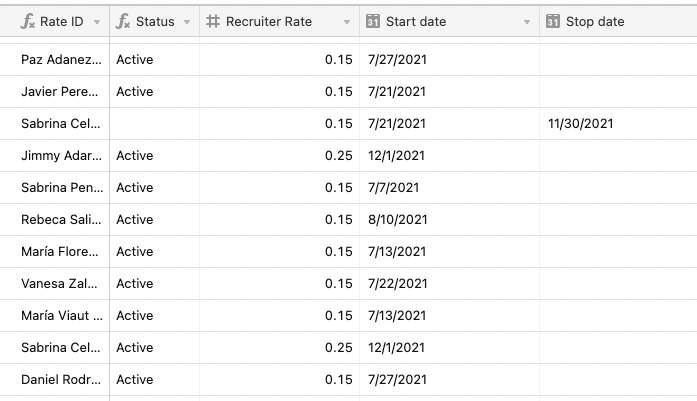Click the formula icon beside Status header
This screenshot has height=401, width=697.
pyautogui.click(x=123, y=21)
